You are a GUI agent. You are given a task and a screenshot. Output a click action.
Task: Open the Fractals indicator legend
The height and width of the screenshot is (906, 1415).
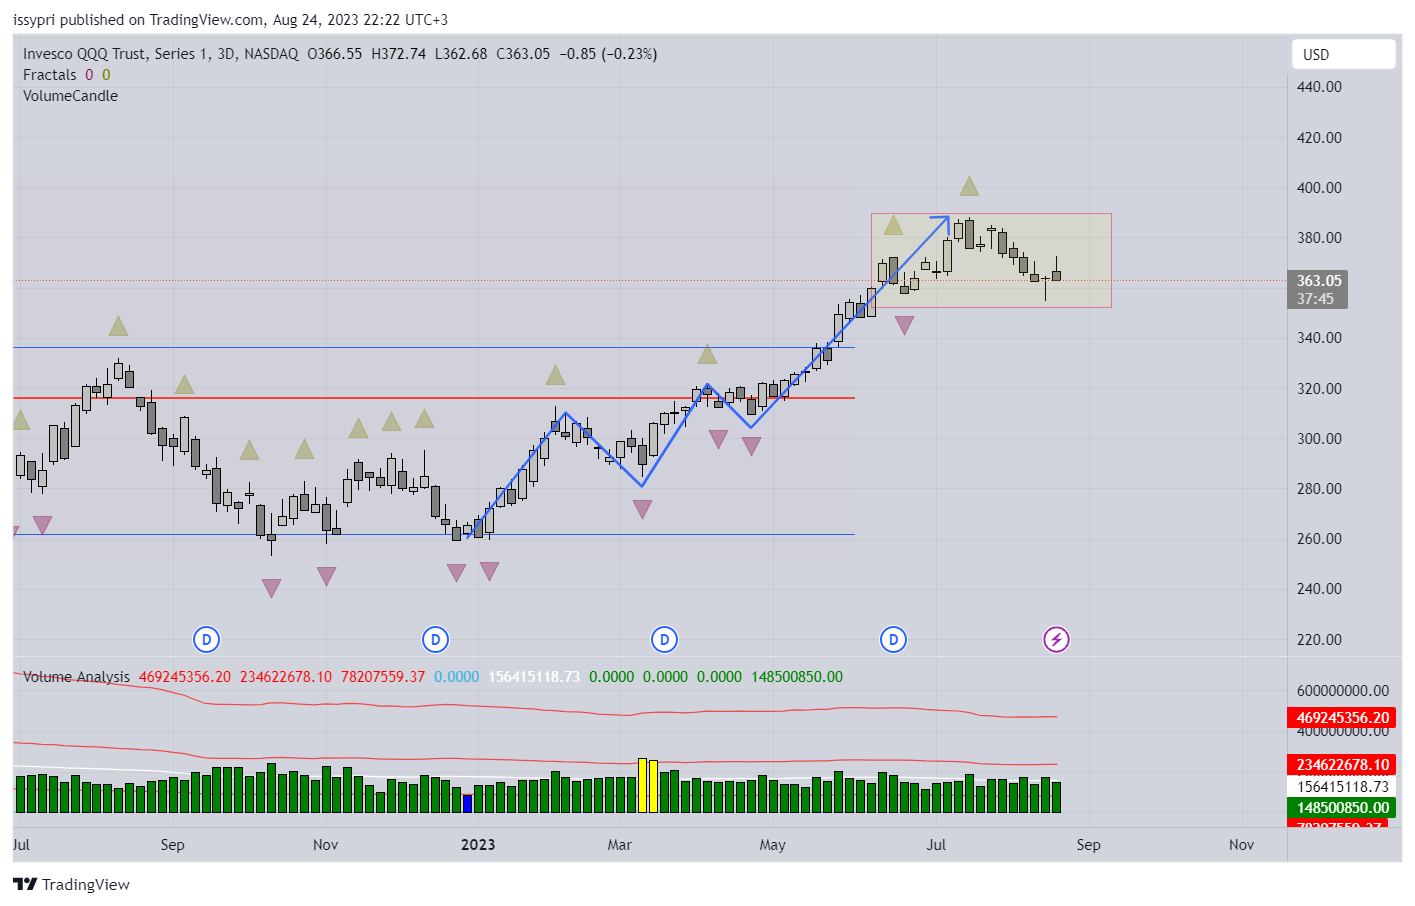pyautogui.click(x=50, y=75)
